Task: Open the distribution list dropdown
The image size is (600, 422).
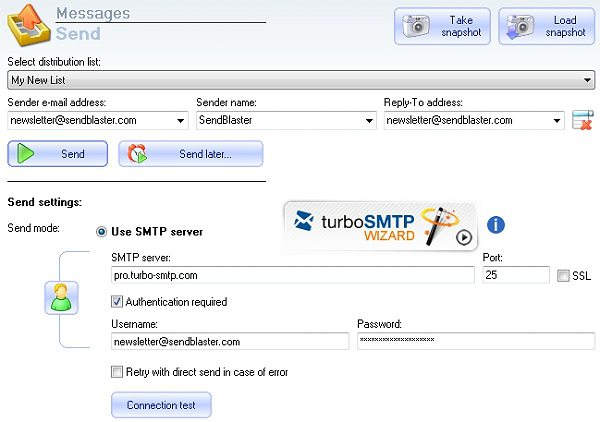Action: (x=588, y=80)
